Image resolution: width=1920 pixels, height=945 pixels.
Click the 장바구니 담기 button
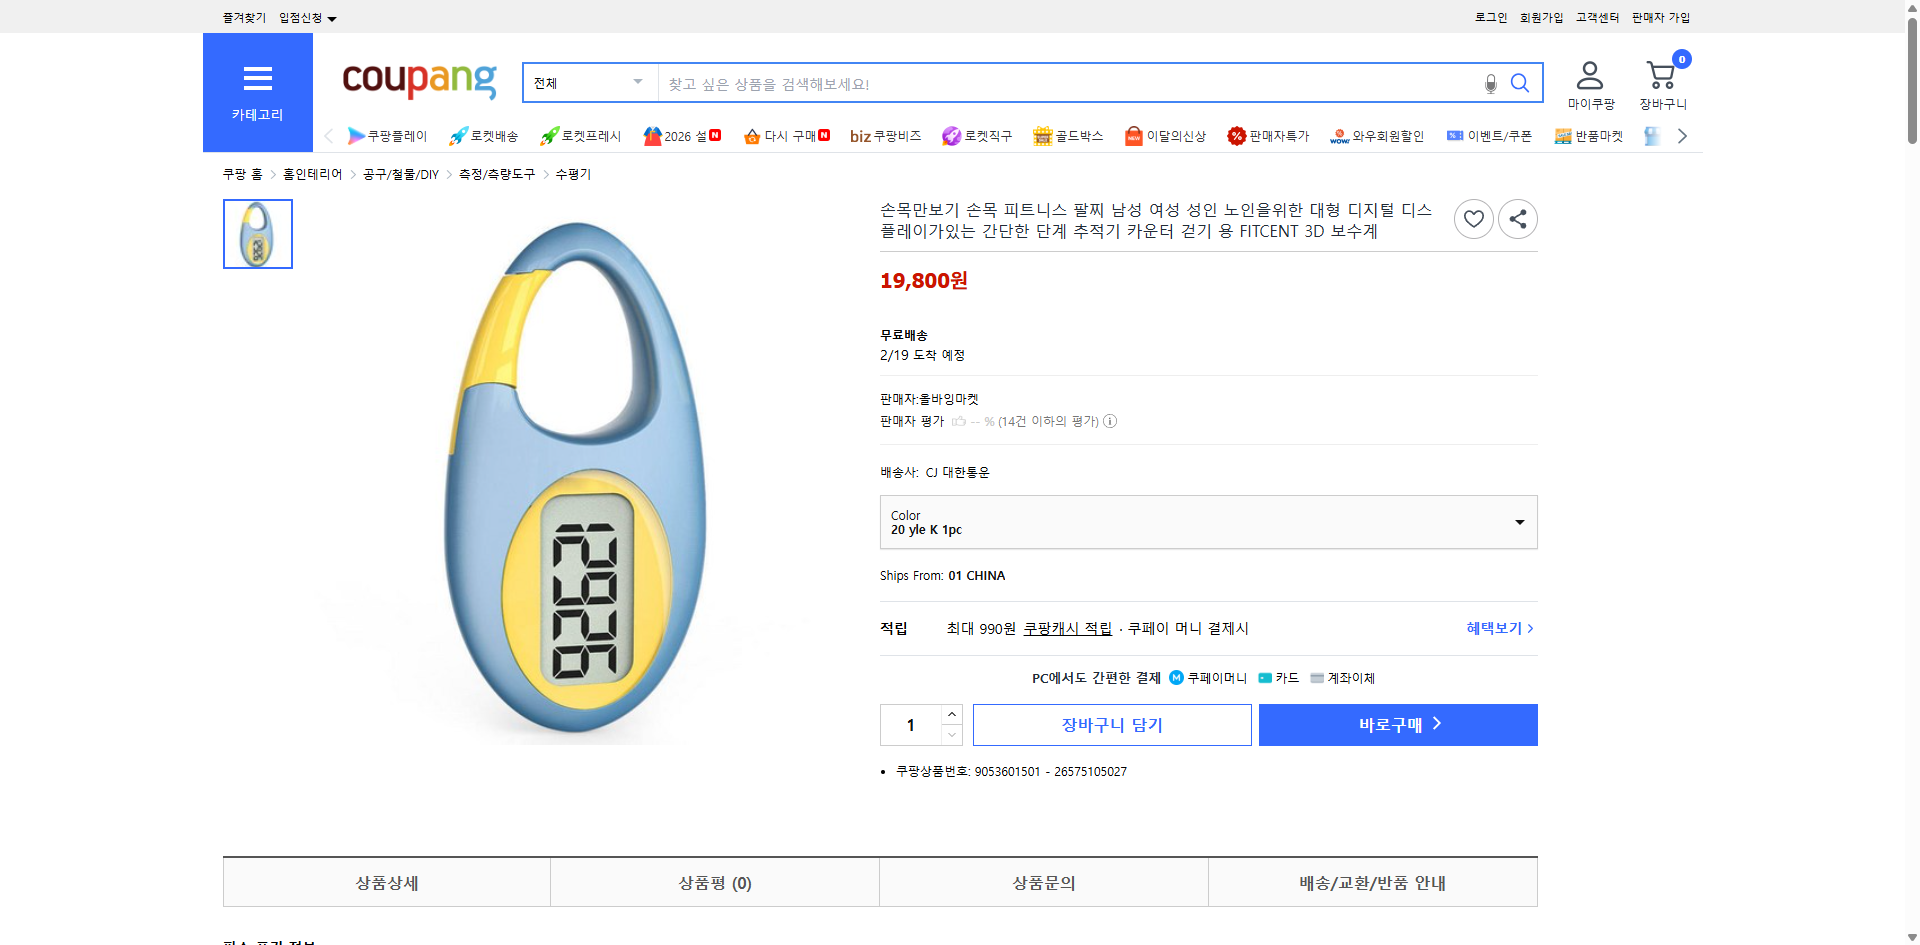pyautogui.click(x=1111, y=724)
